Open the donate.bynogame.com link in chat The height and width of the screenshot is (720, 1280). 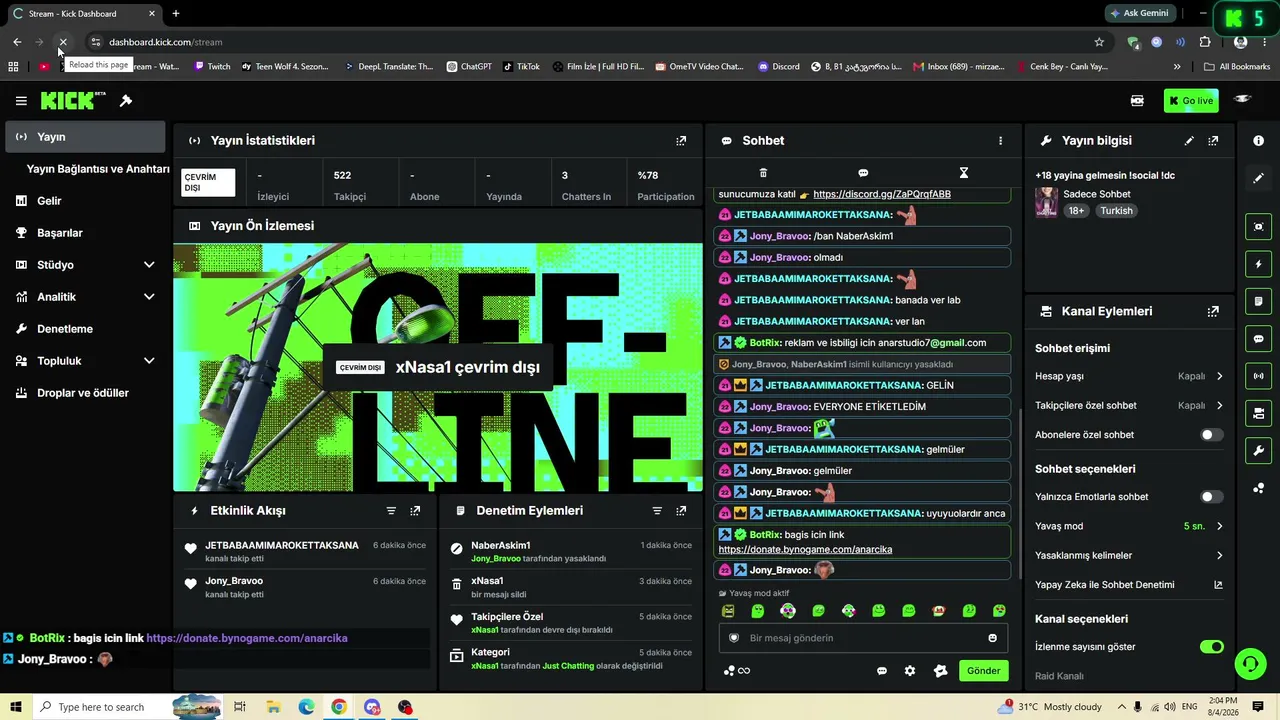click(805, 549)
